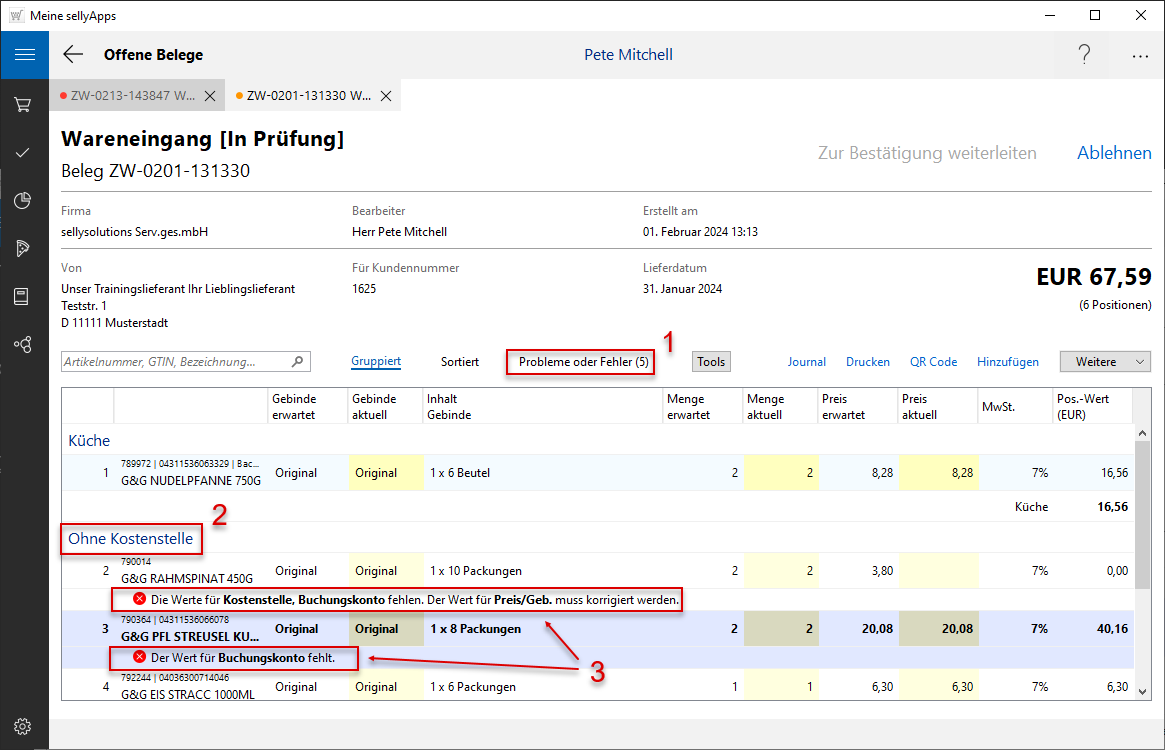
Task: Click the article search input field
Action: click(176, 362)
